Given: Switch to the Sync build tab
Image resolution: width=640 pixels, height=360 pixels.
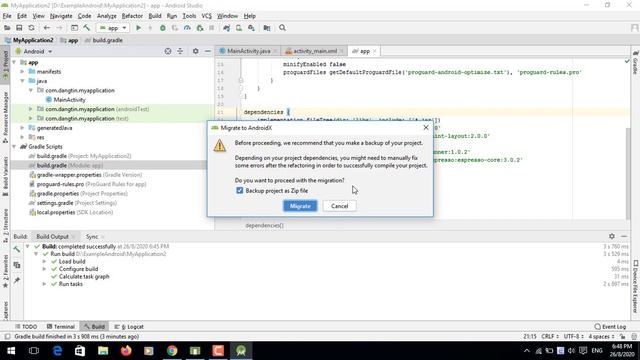Looking at the screenshot, I should click(x=92, y=237).
